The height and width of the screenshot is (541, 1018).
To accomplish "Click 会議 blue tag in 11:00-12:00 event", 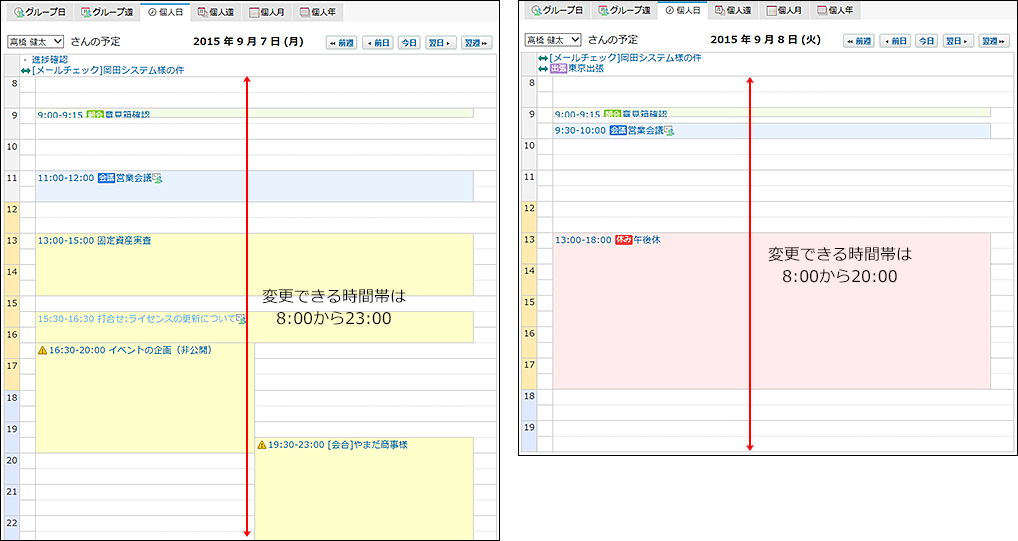I will [x=106, y=178].
